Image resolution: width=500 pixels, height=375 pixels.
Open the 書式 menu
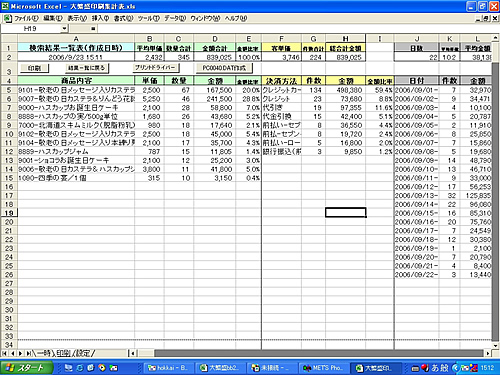click(123, 18)
